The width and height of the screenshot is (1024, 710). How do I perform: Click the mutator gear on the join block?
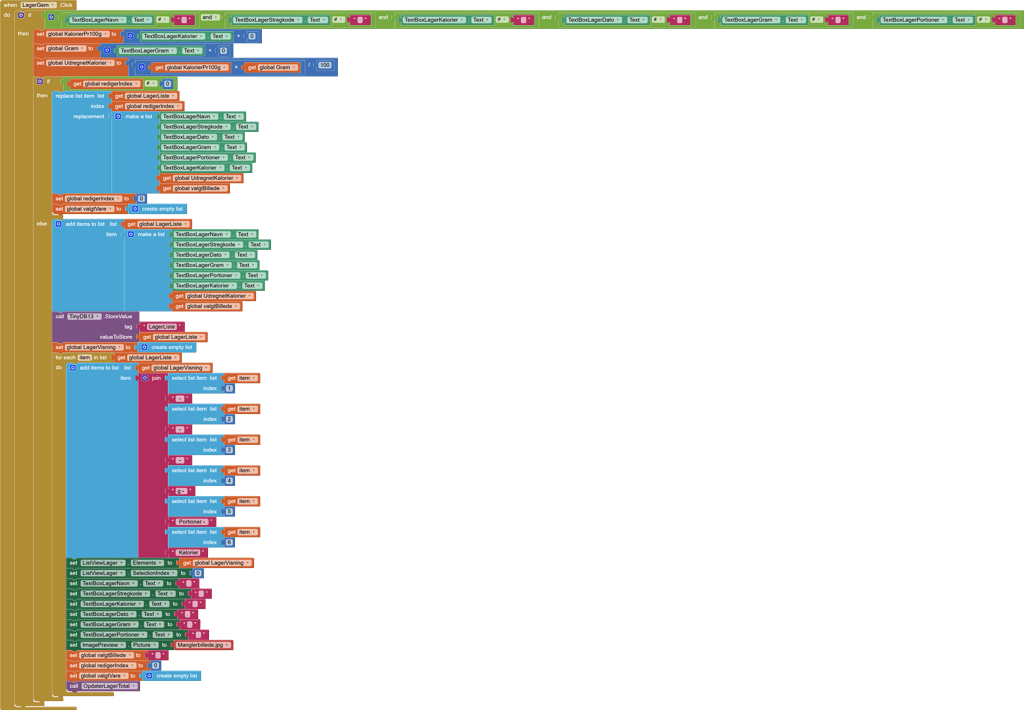[x=145, y=378]
